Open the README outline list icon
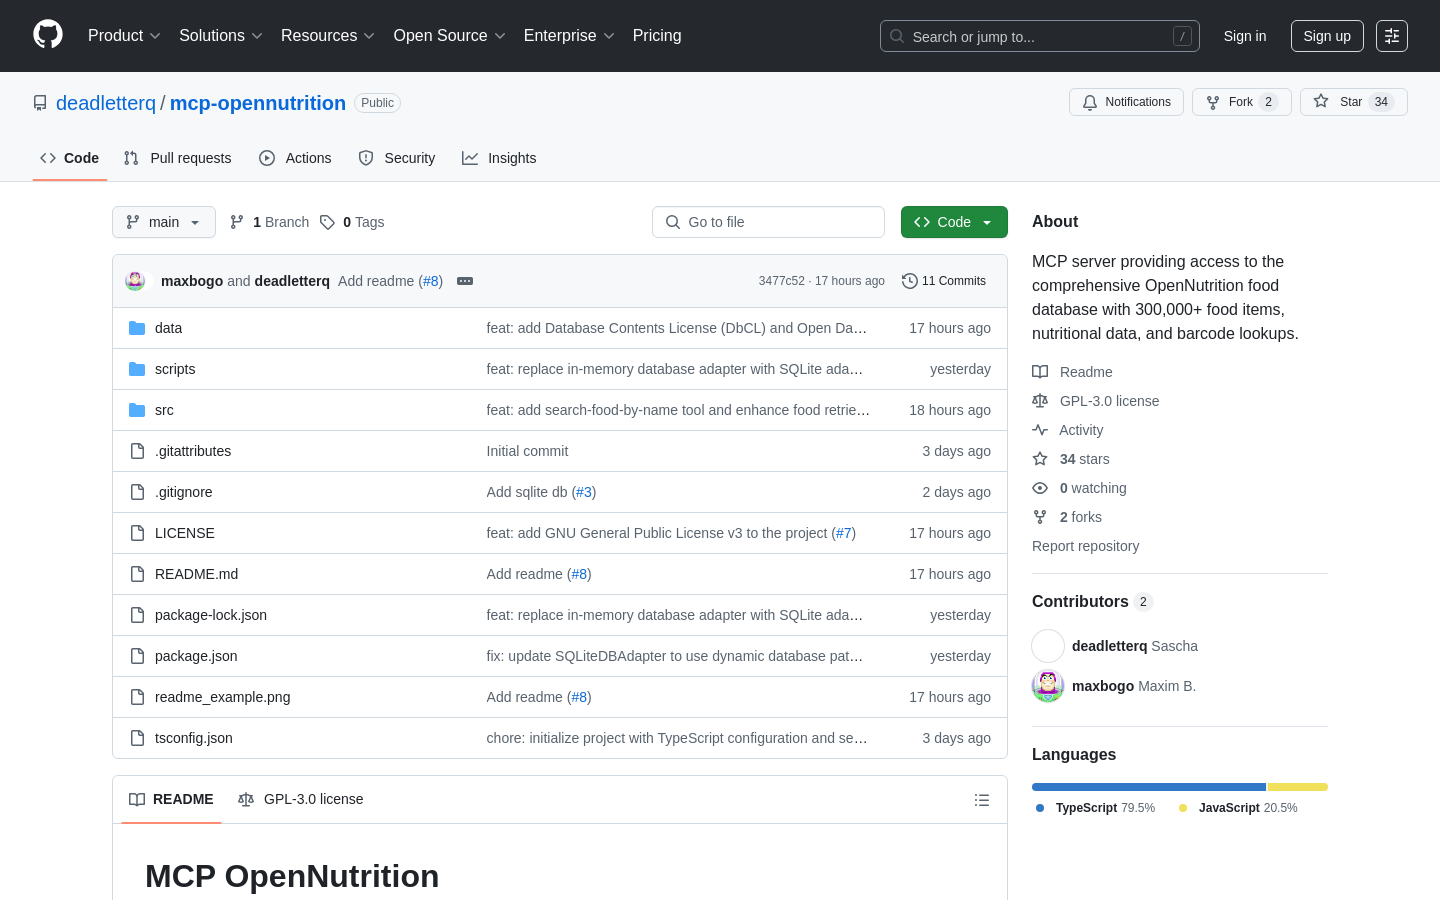The width and height of the screenshot is (1440, 900). click(982, 800)
